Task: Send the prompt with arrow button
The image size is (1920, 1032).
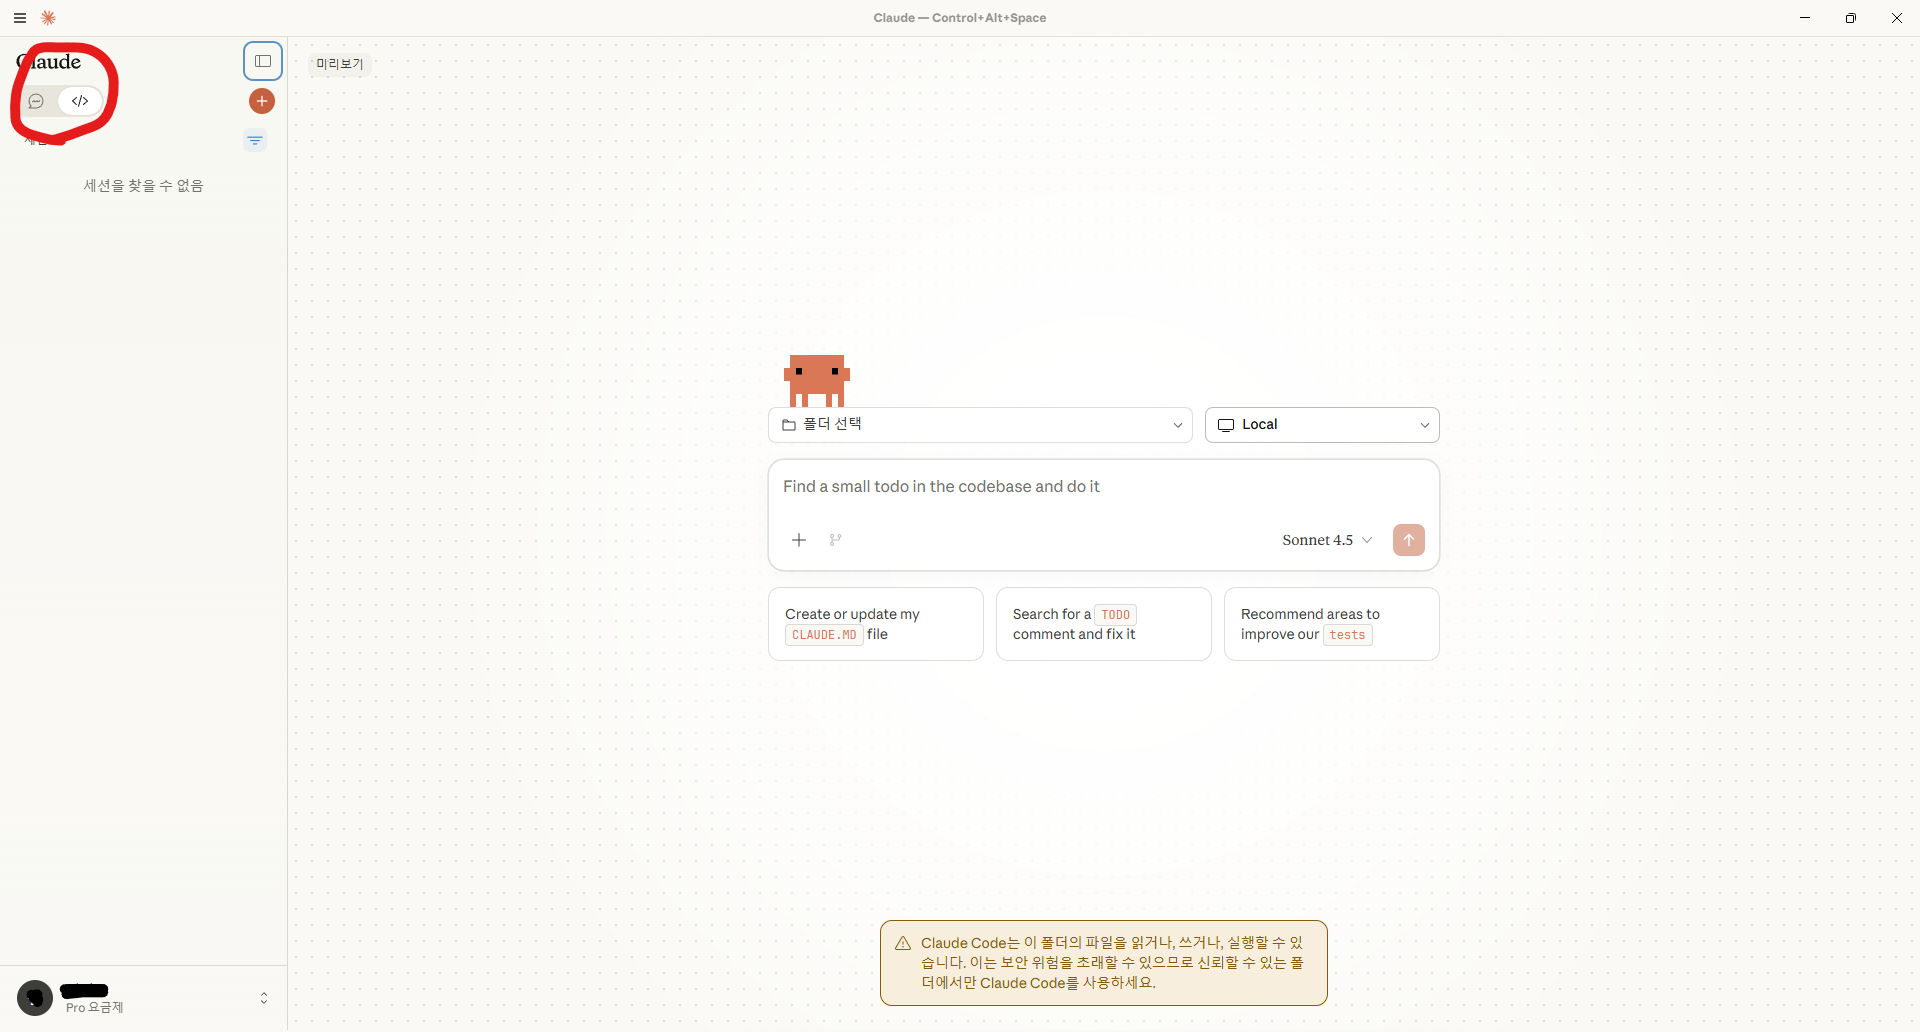Action: pos(1409,540)
